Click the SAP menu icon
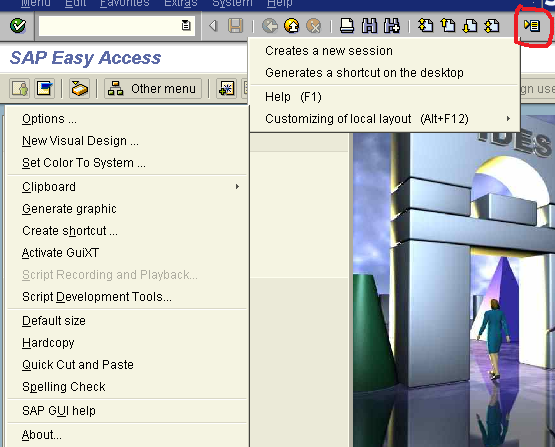The width and height of the screenshot is (555, 447). (44, 88)
